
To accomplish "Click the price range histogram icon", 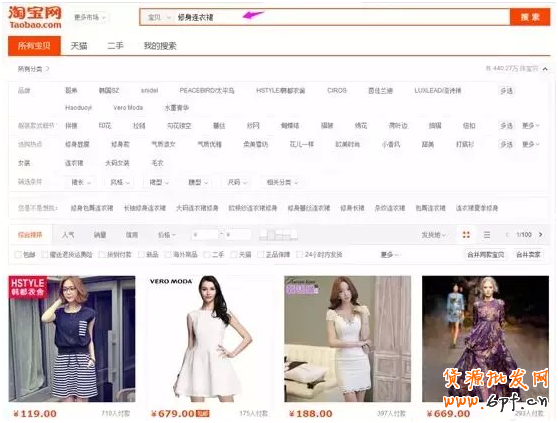I will coord(278,235).
